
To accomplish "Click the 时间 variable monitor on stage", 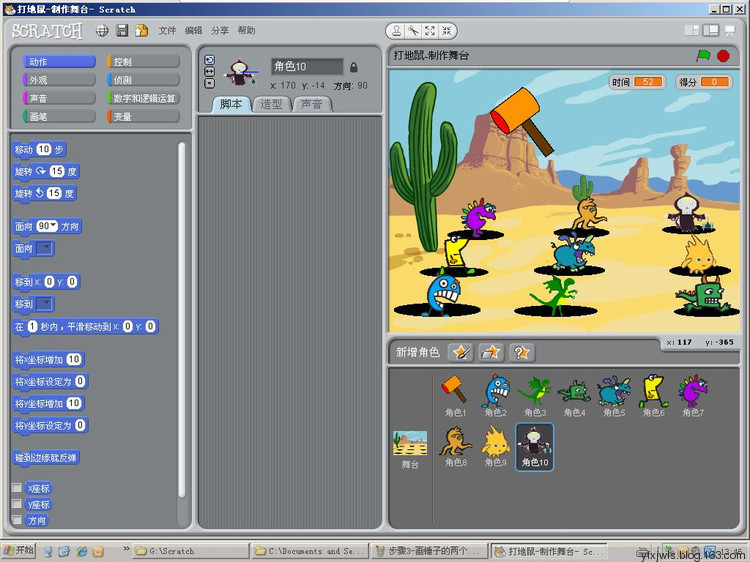I will 637,82.
